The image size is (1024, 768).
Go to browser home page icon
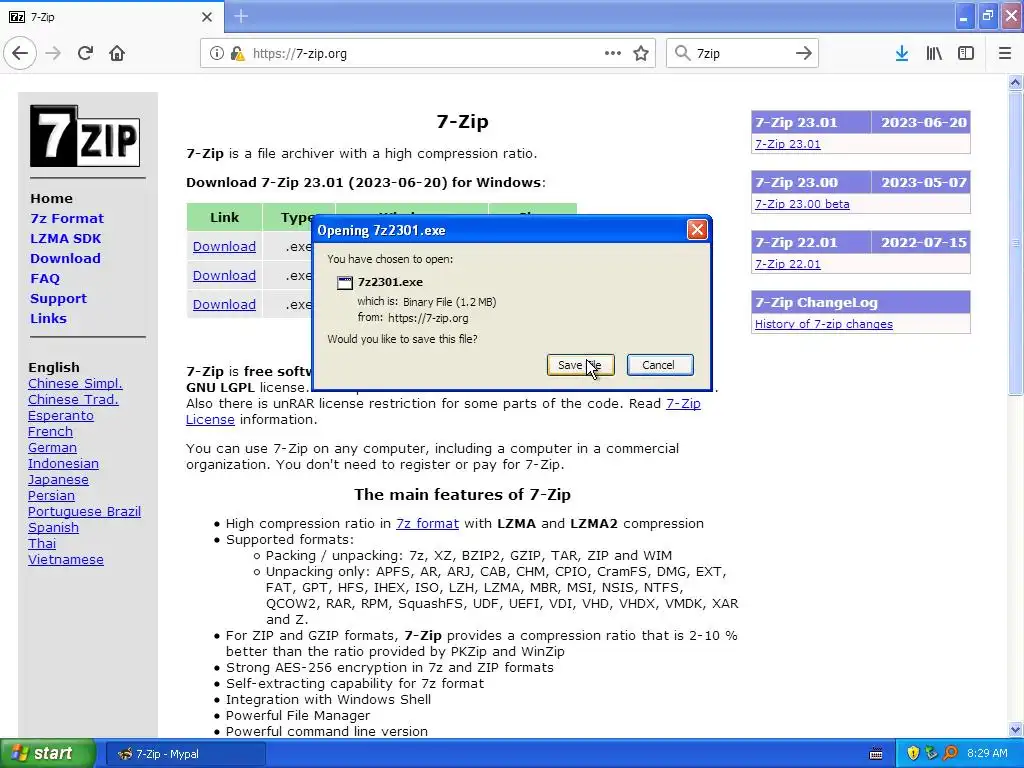coord(117,54)
